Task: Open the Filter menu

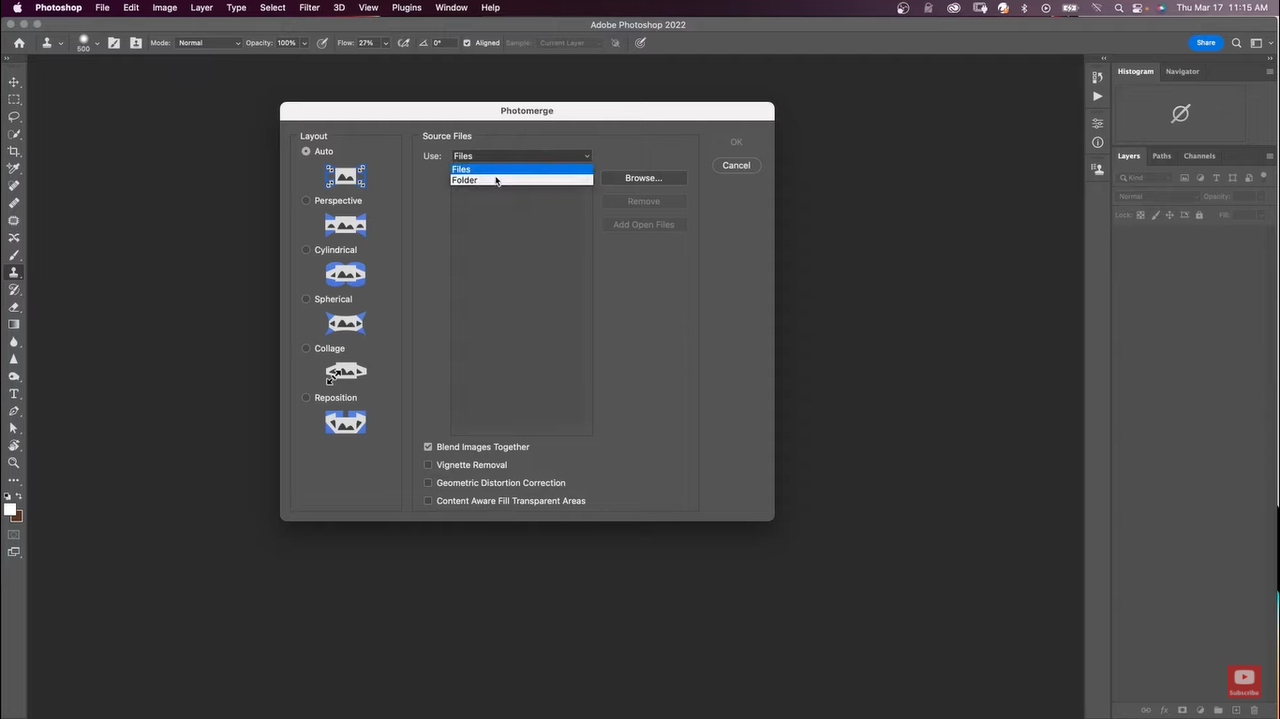Action: tap(309, 7)
